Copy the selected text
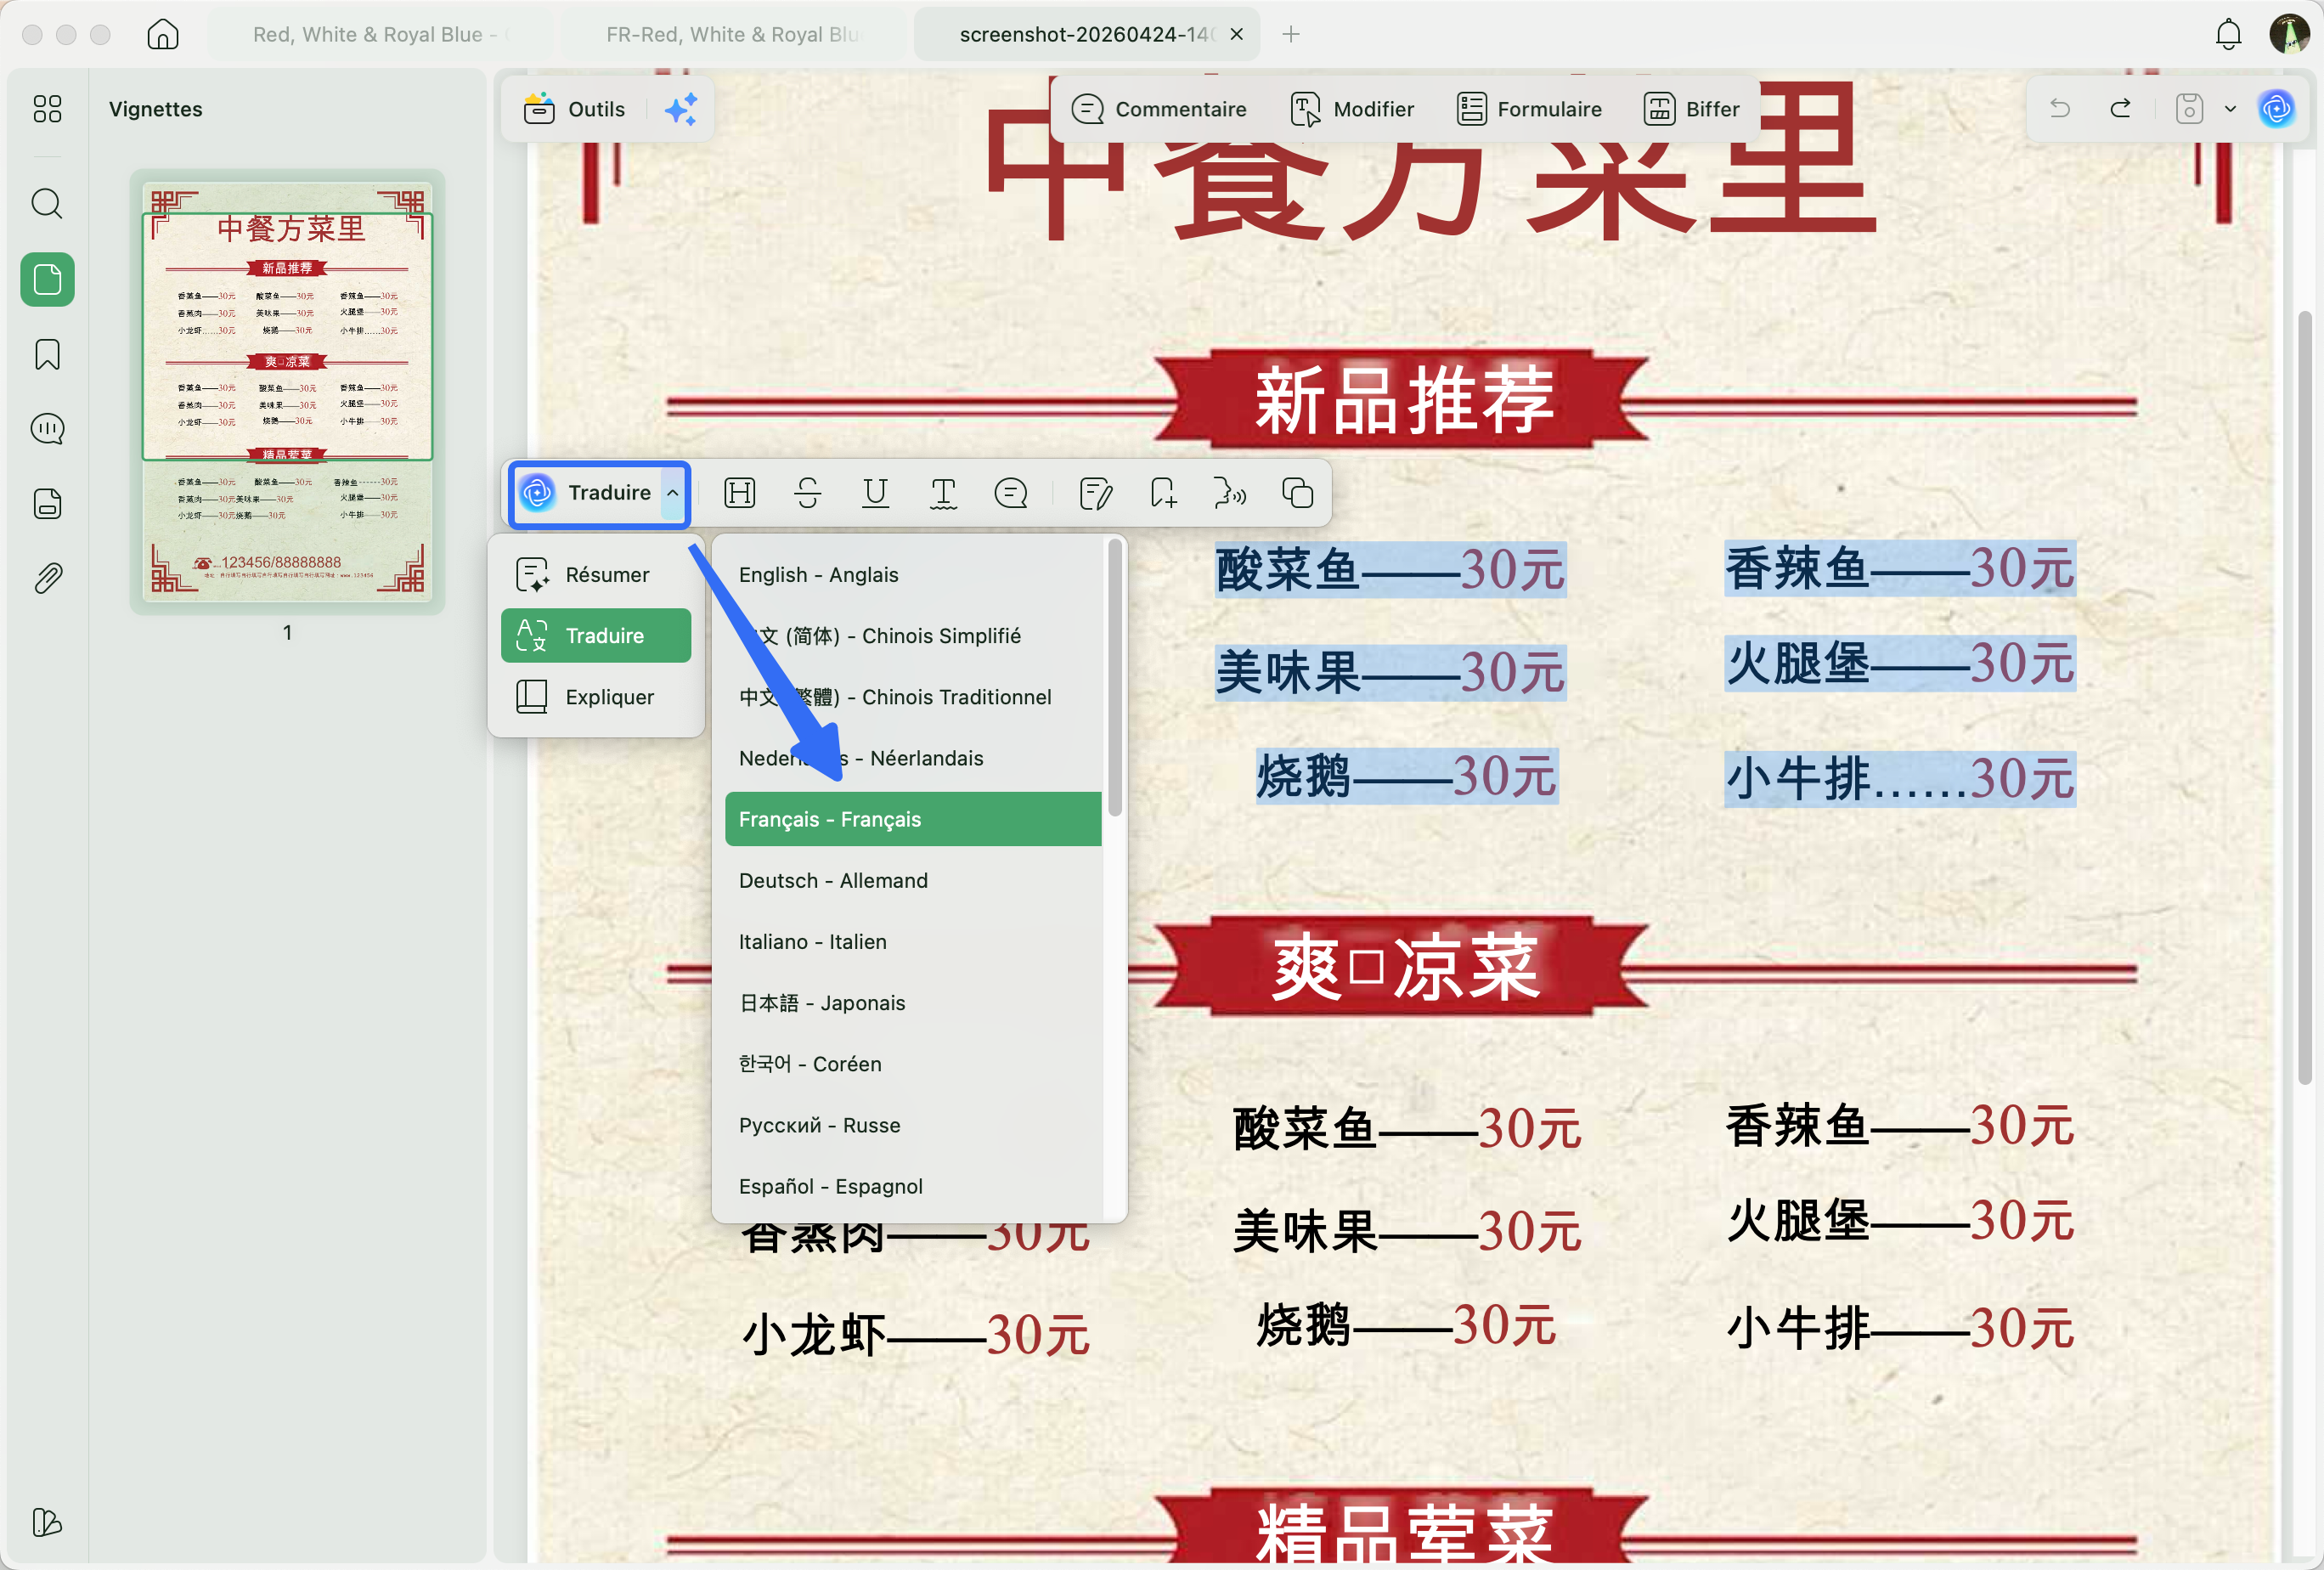2324x1570 pixels. coord(1298,492)
